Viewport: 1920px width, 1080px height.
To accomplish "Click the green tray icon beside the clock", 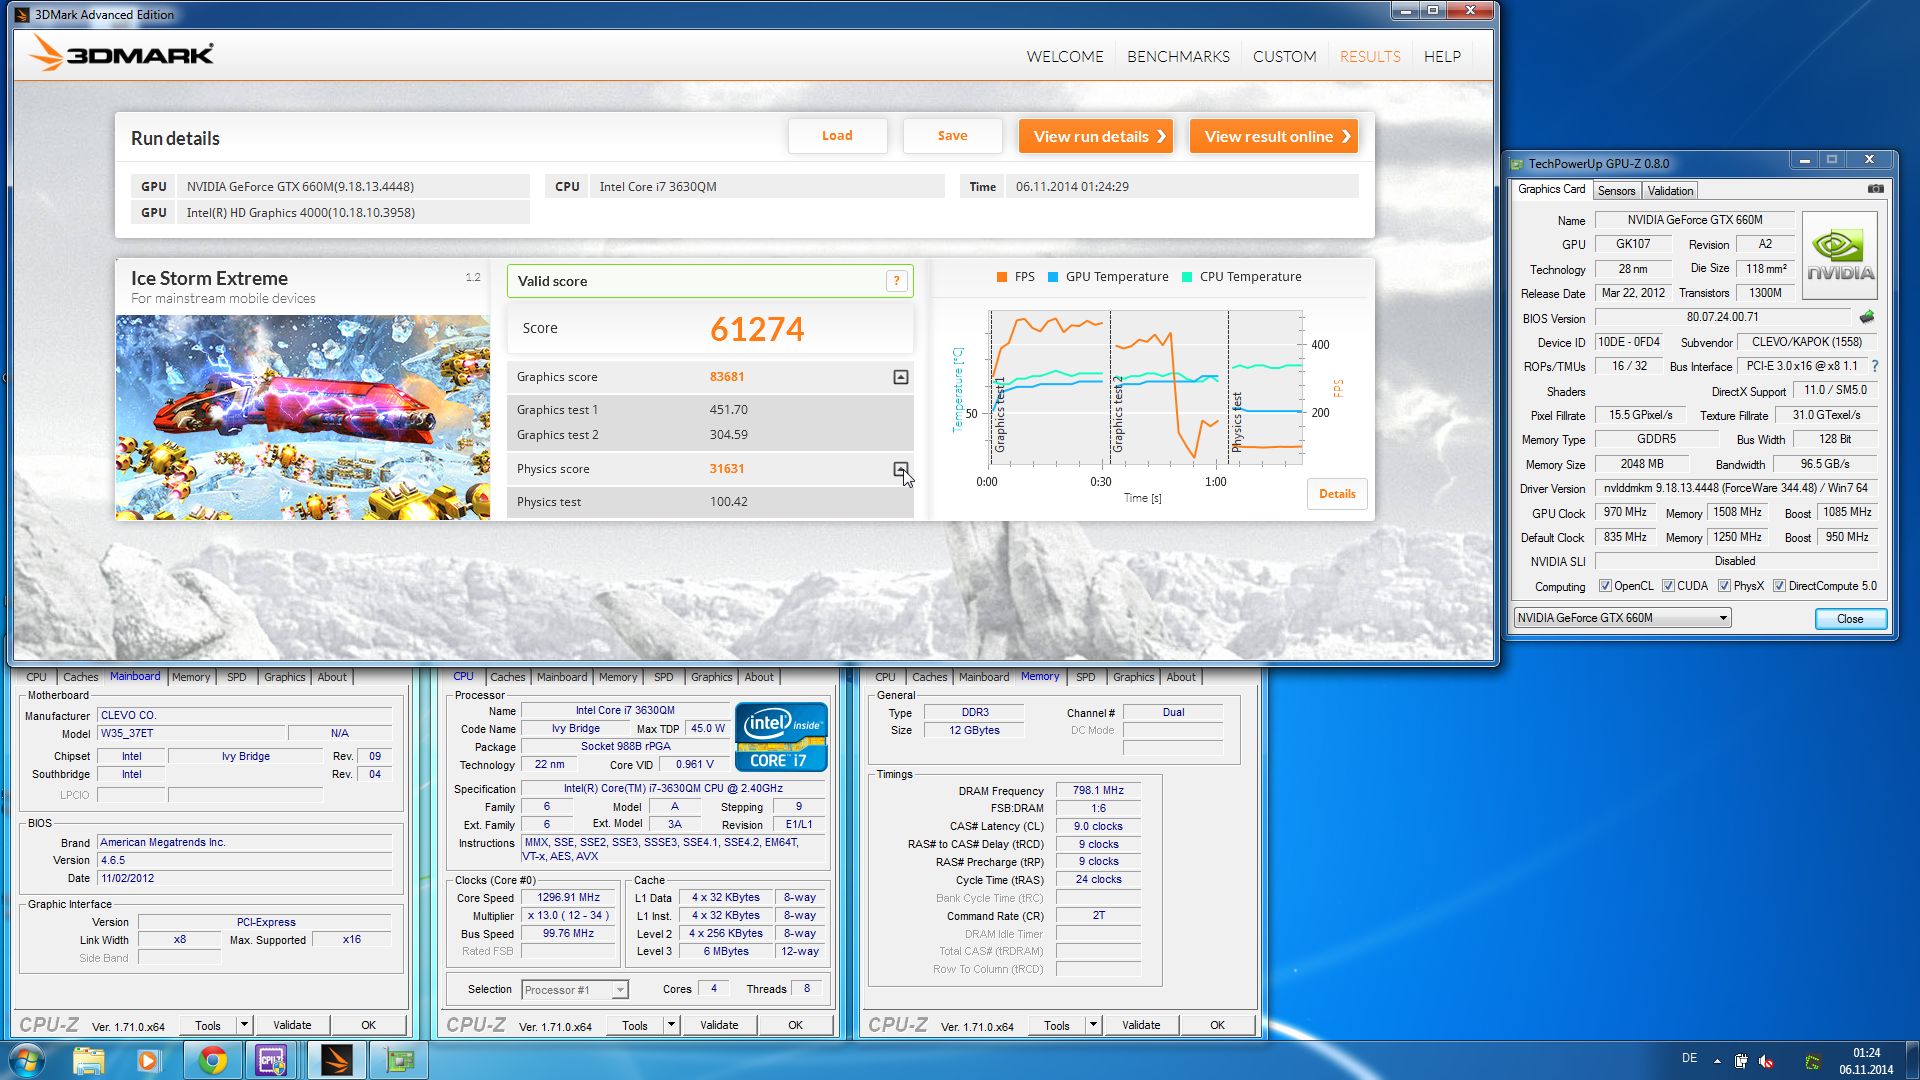I will point(1812,1061).
